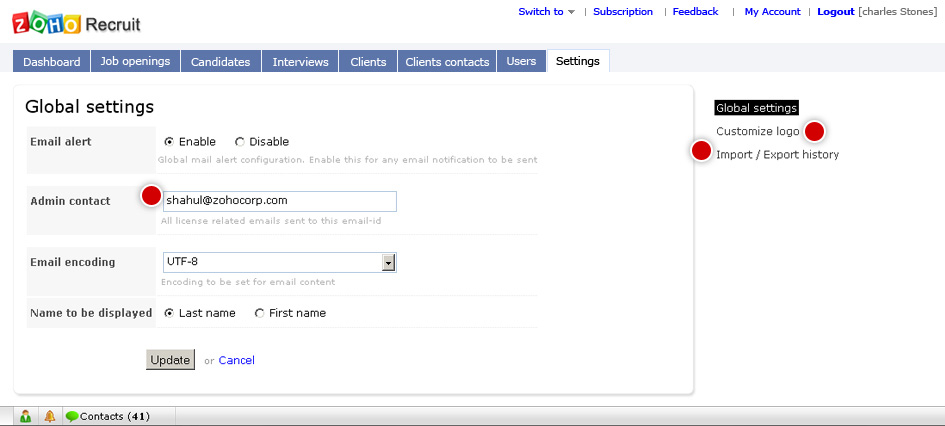The image size is (945, 426).
Task: Switch to the Job openings tab
Action: pos(136,61)
